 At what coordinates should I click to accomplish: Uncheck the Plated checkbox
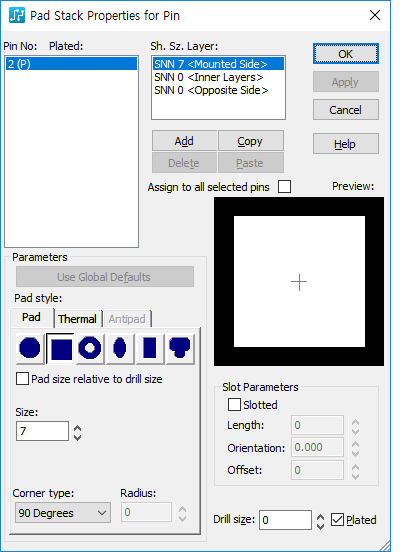click(337, 520)
